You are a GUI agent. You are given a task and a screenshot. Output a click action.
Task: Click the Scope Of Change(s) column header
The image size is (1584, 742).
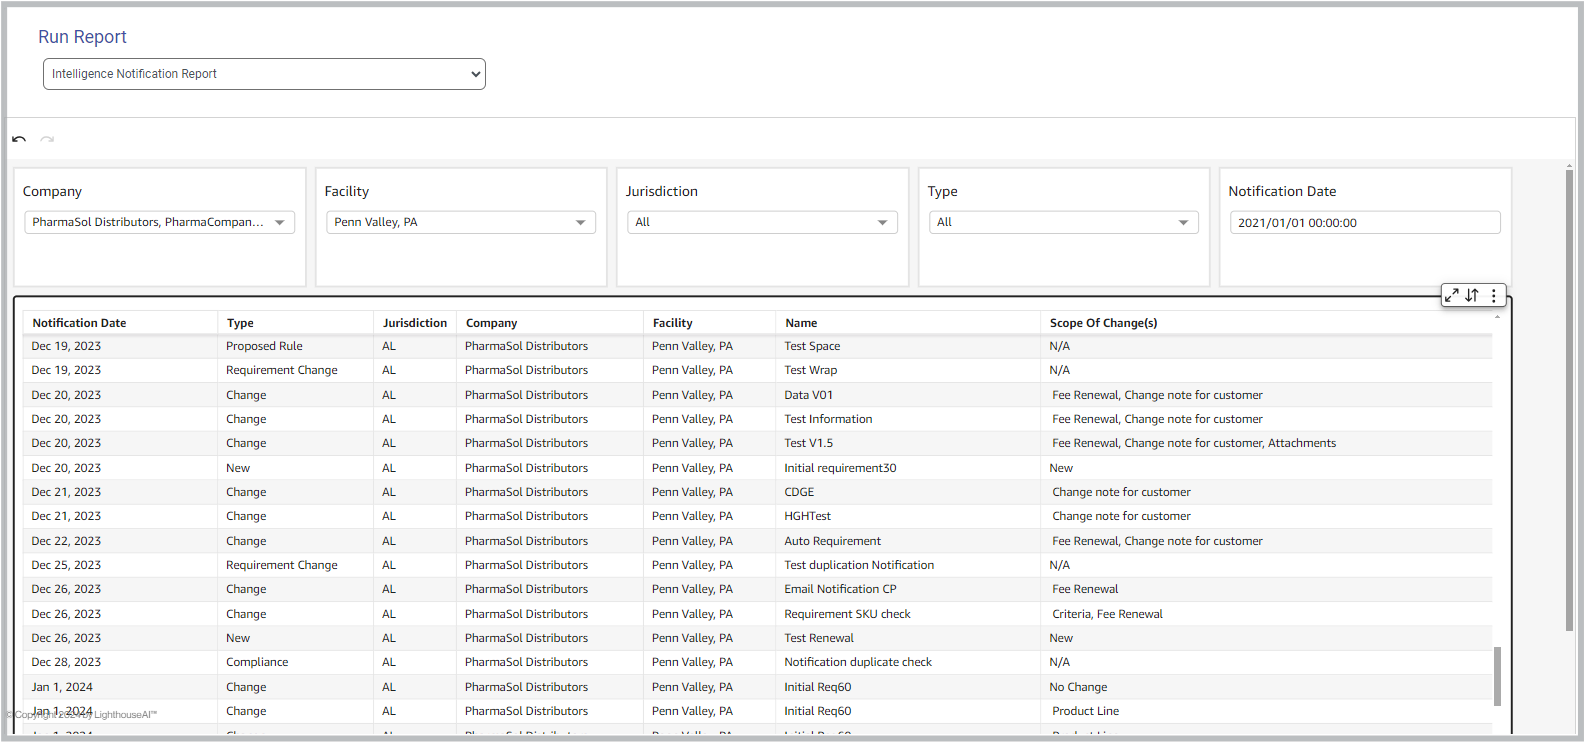point(1104,323)
